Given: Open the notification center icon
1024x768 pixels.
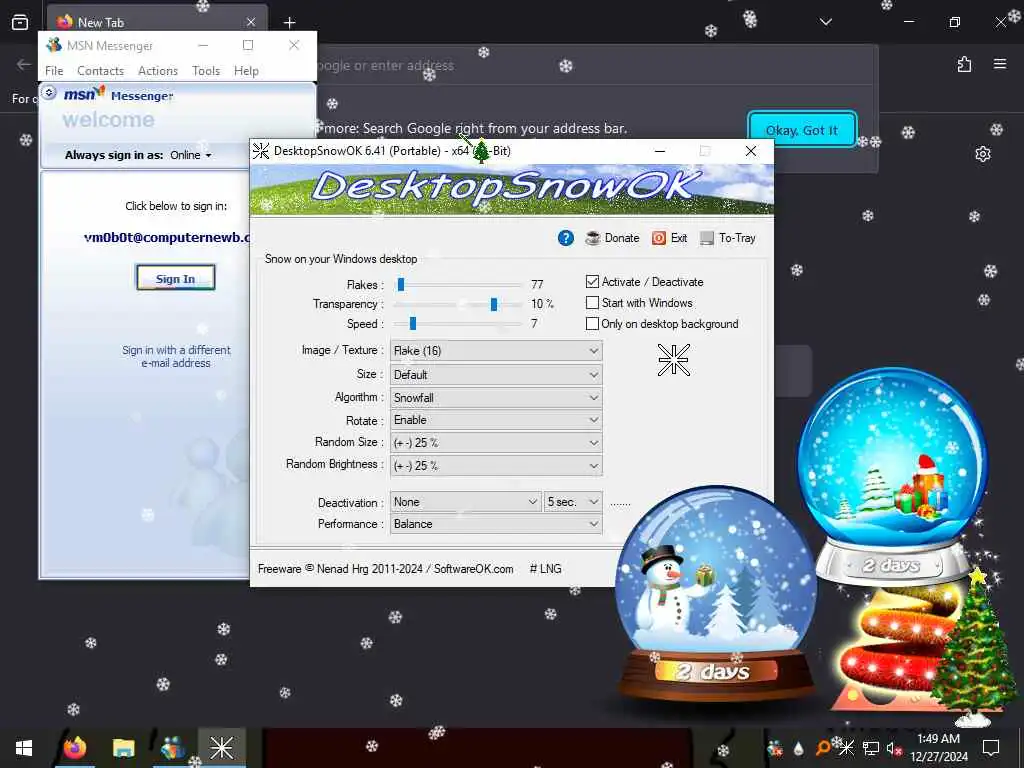Looking at the screenshot, I should click(x=991, y=748).
